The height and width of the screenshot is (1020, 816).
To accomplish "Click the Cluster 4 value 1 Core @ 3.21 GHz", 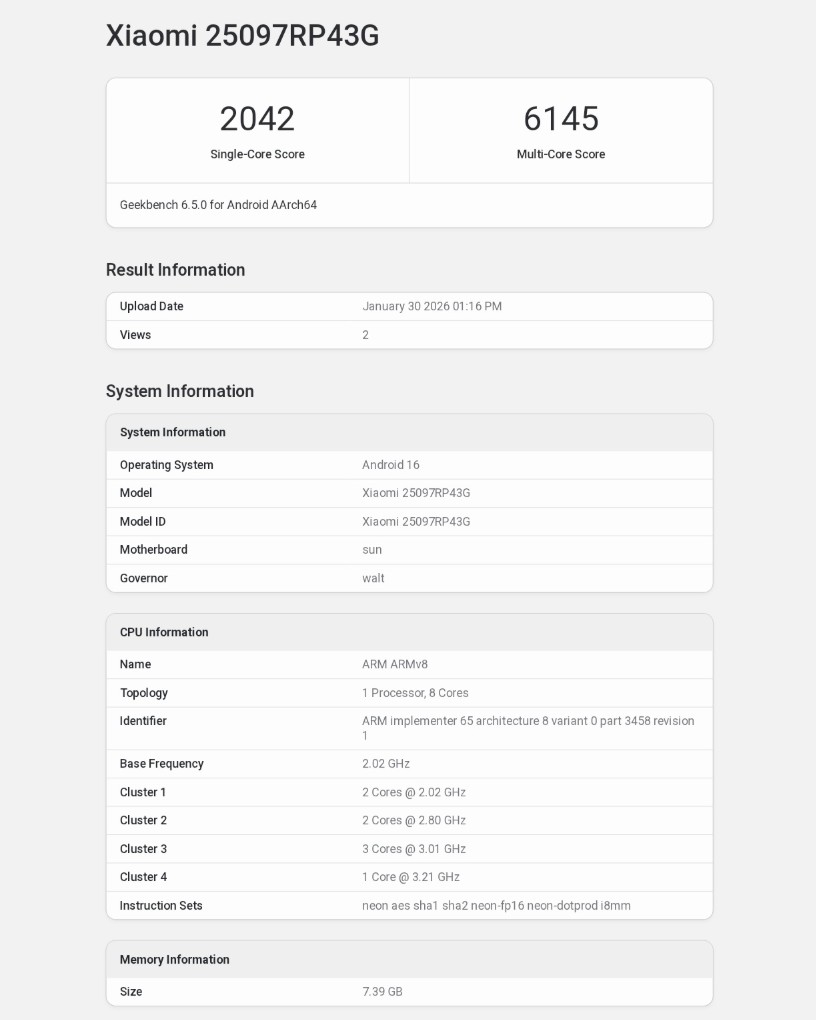I will [411, 877].
